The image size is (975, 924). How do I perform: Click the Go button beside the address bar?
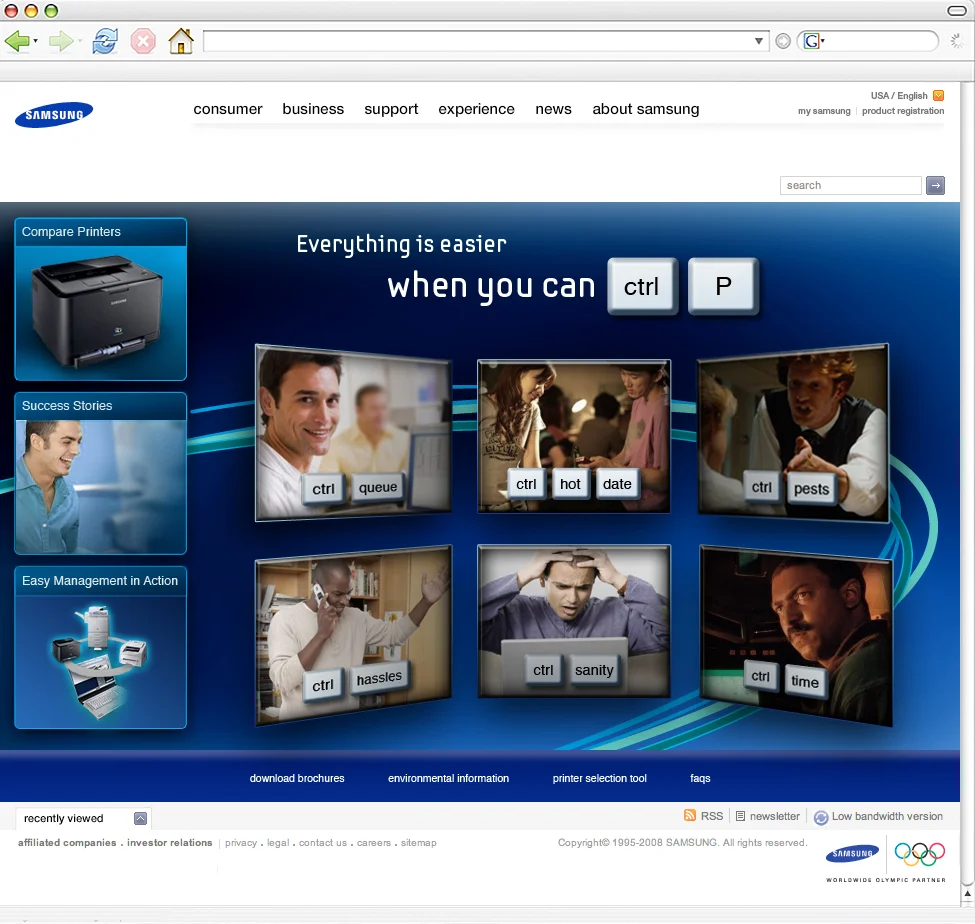783,41
